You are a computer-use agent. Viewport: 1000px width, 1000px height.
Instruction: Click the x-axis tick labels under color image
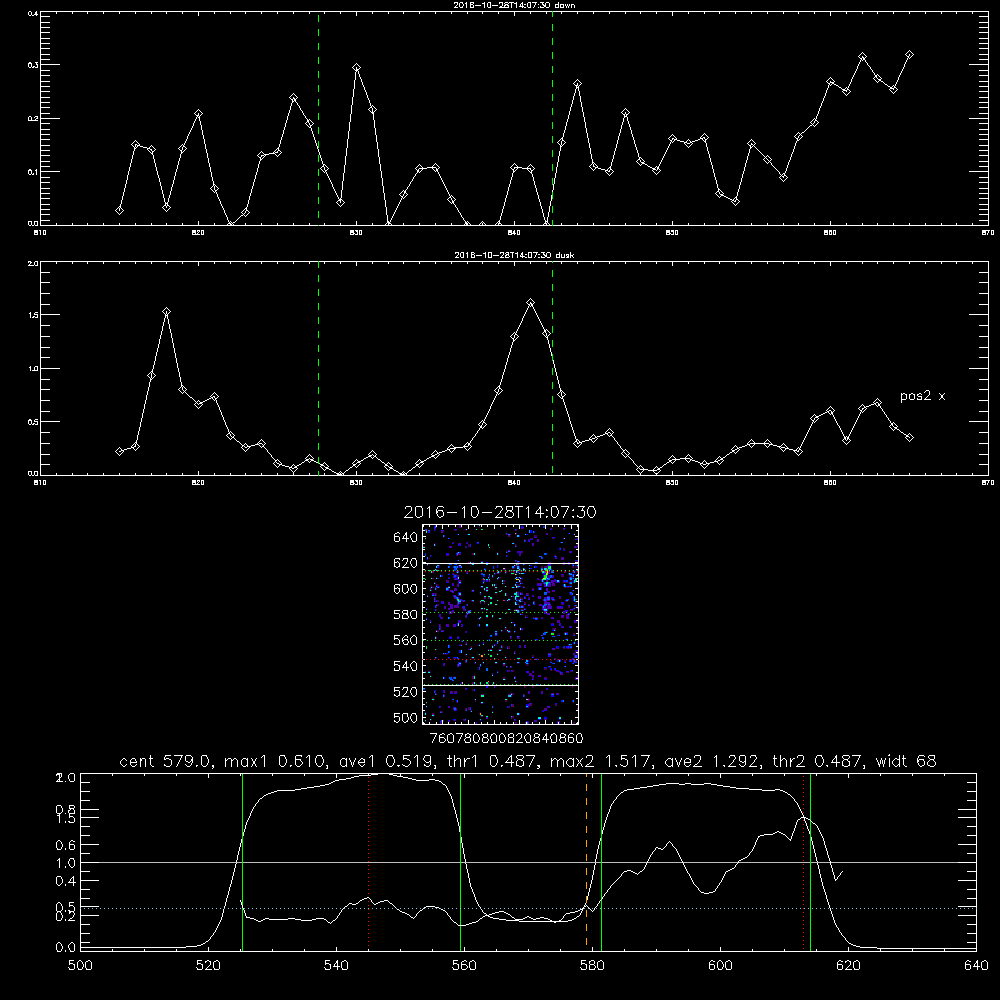506,739
